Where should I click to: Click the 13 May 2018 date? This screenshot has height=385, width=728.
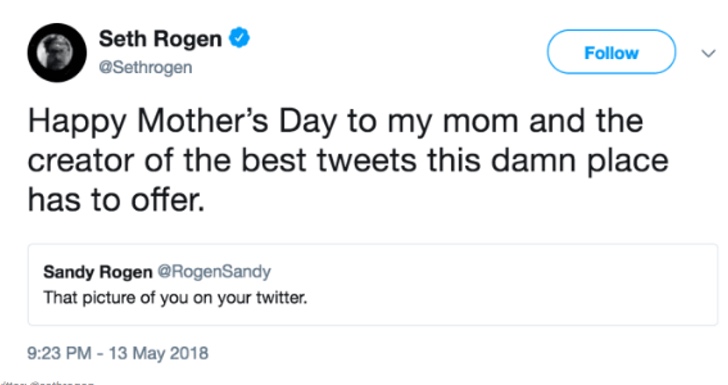pyautogui.click(x=158, y=353)
